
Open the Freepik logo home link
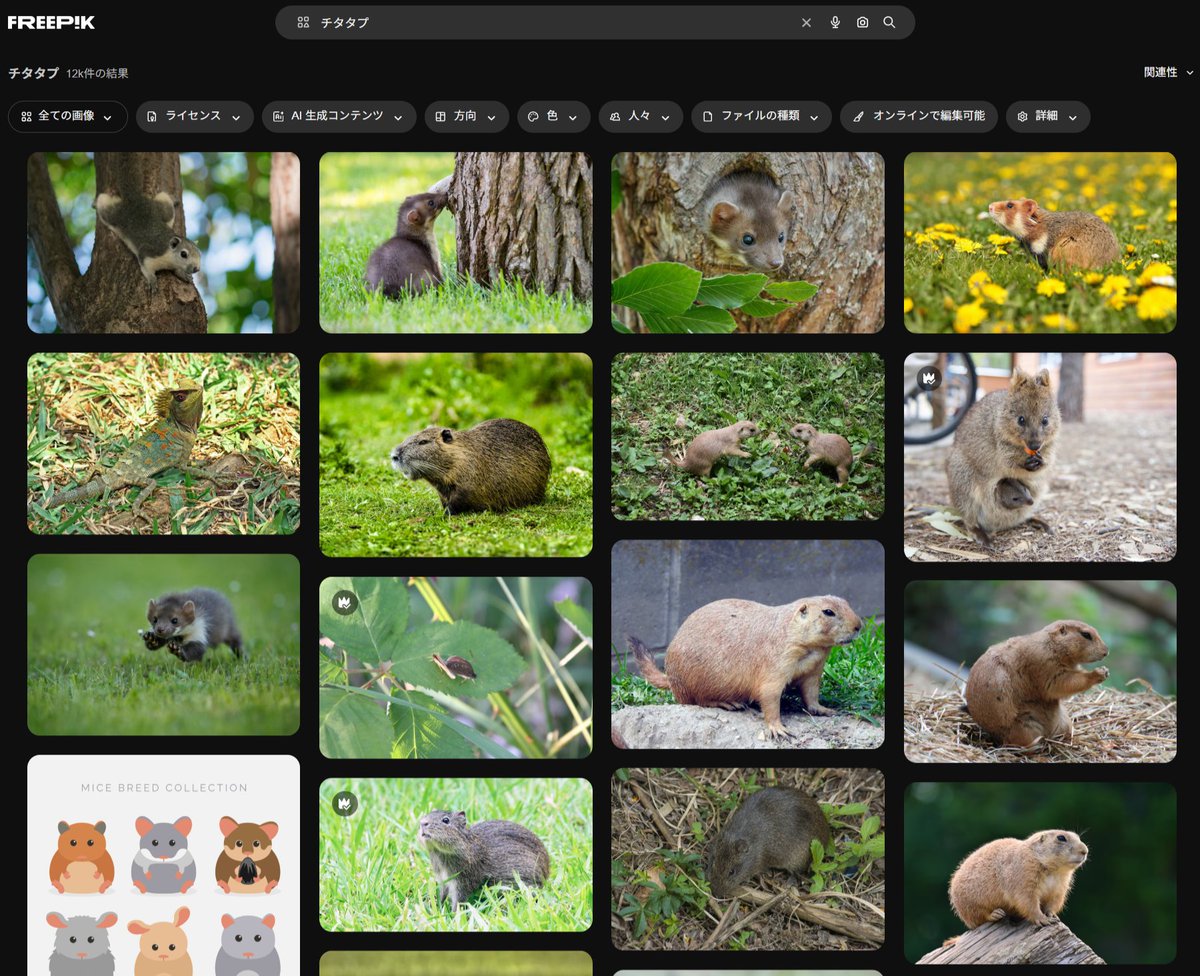point(51,22)
